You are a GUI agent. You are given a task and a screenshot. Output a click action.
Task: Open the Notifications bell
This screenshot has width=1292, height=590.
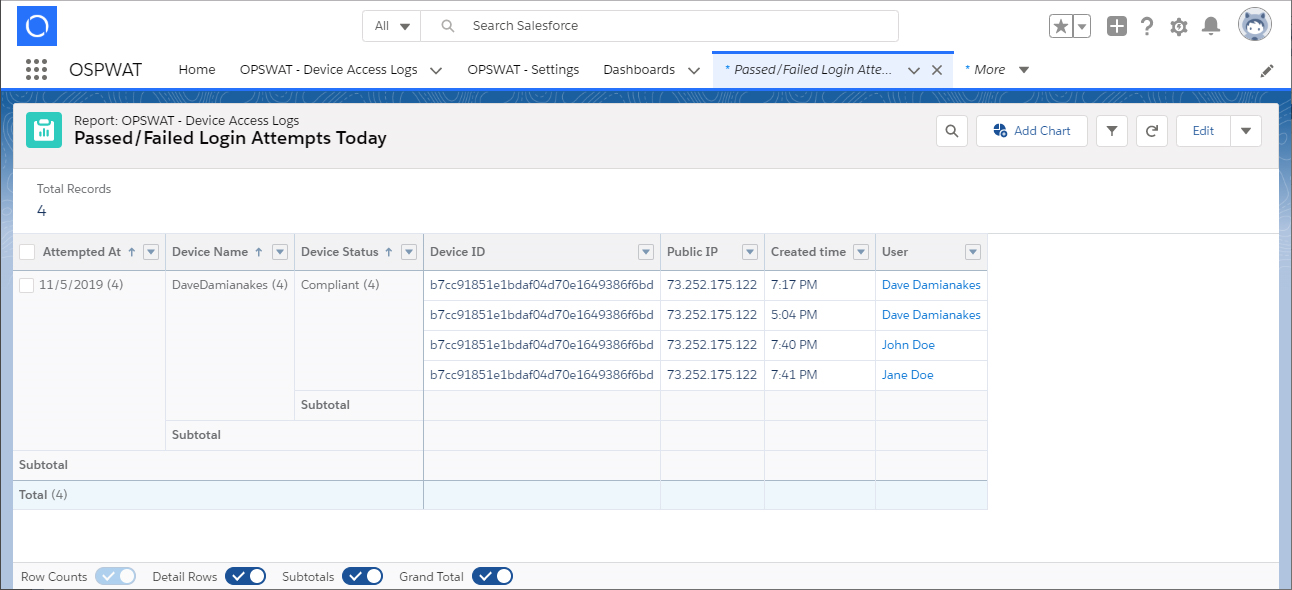[1211, 27]
